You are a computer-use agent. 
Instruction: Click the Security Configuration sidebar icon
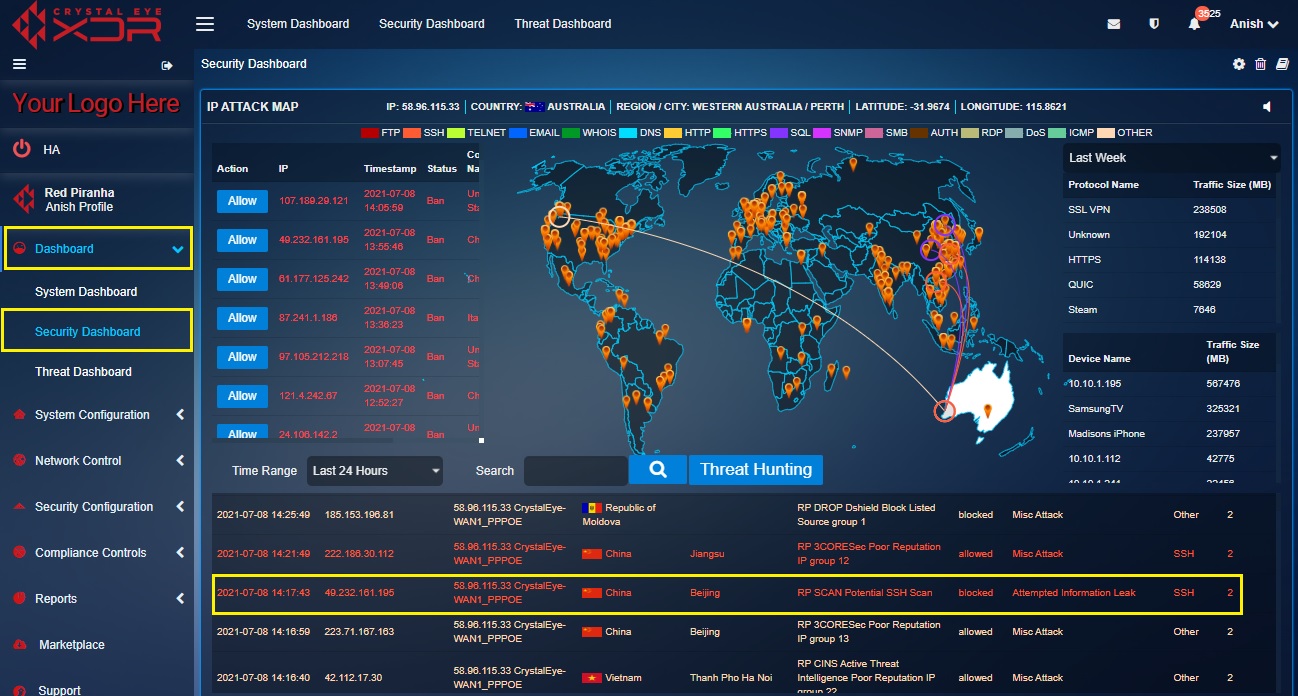(x=17, y=506)
